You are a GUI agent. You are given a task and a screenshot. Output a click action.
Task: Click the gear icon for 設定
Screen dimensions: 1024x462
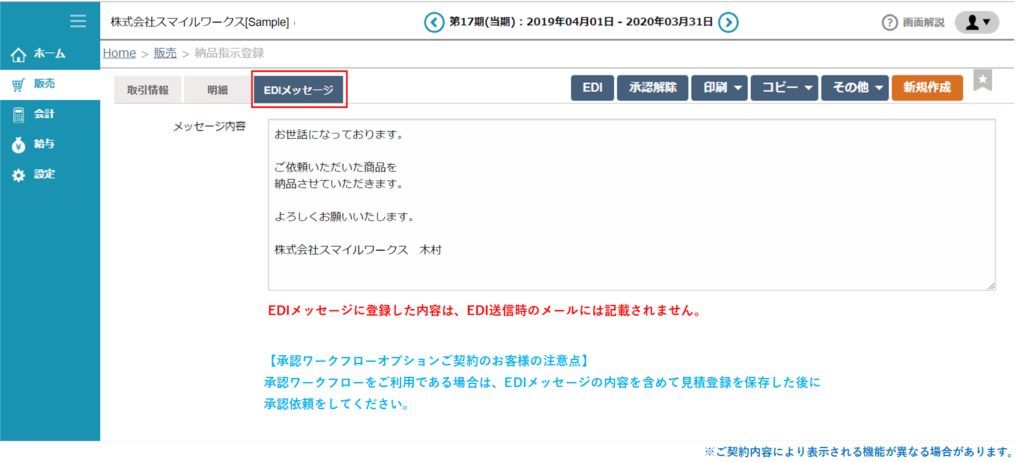(19, 175)
